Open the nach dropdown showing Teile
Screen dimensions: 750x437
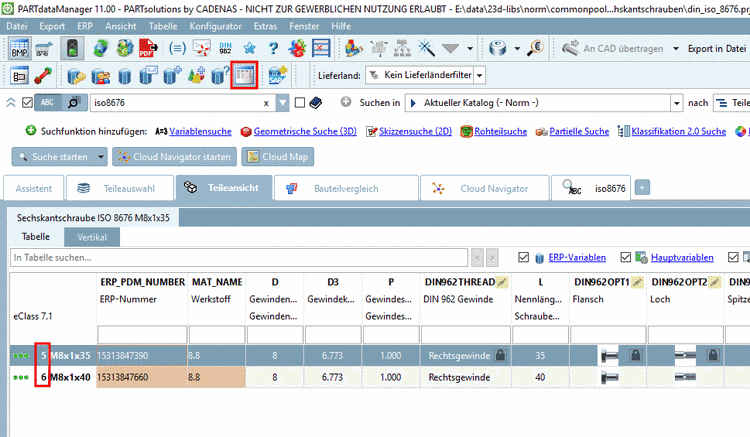(x=732, y=103)
